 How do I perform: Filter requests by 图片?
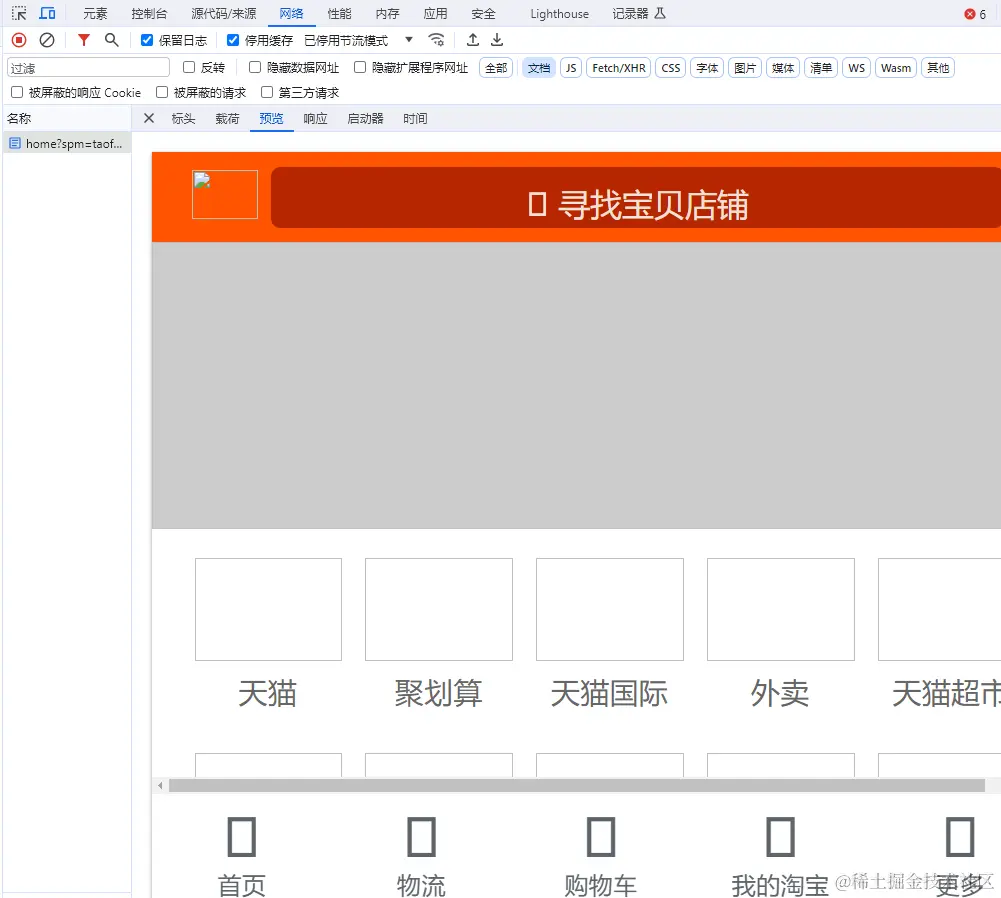745,68
